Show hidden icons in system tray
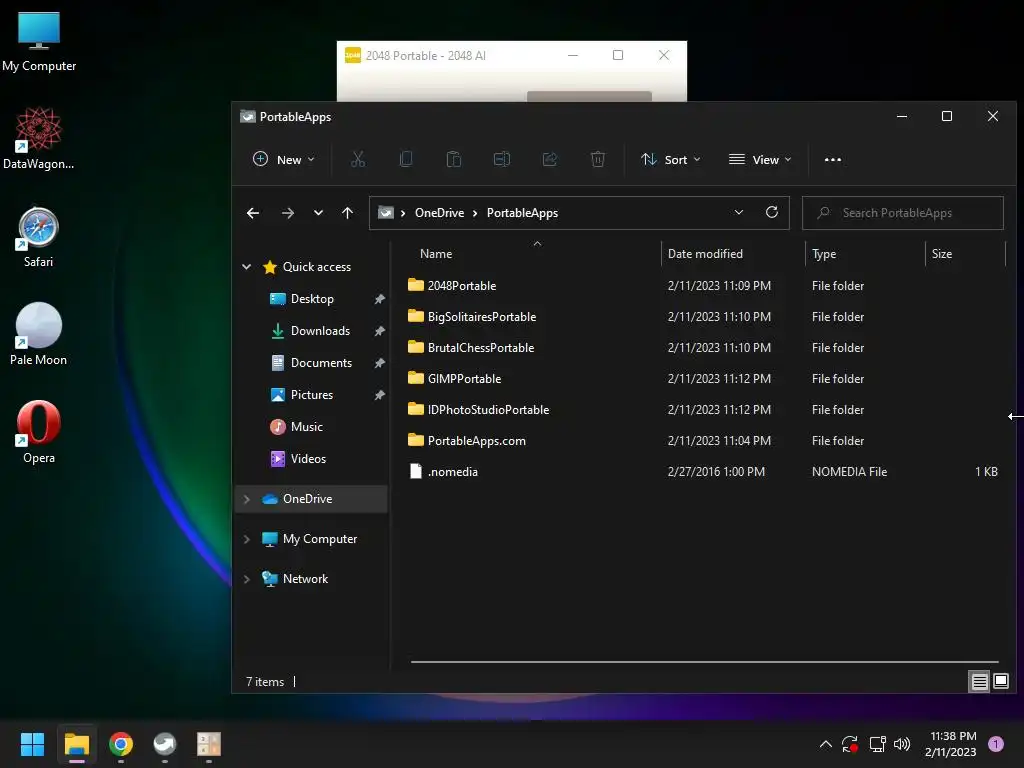This screenshot has width=1024, height=768. (825, 744)
